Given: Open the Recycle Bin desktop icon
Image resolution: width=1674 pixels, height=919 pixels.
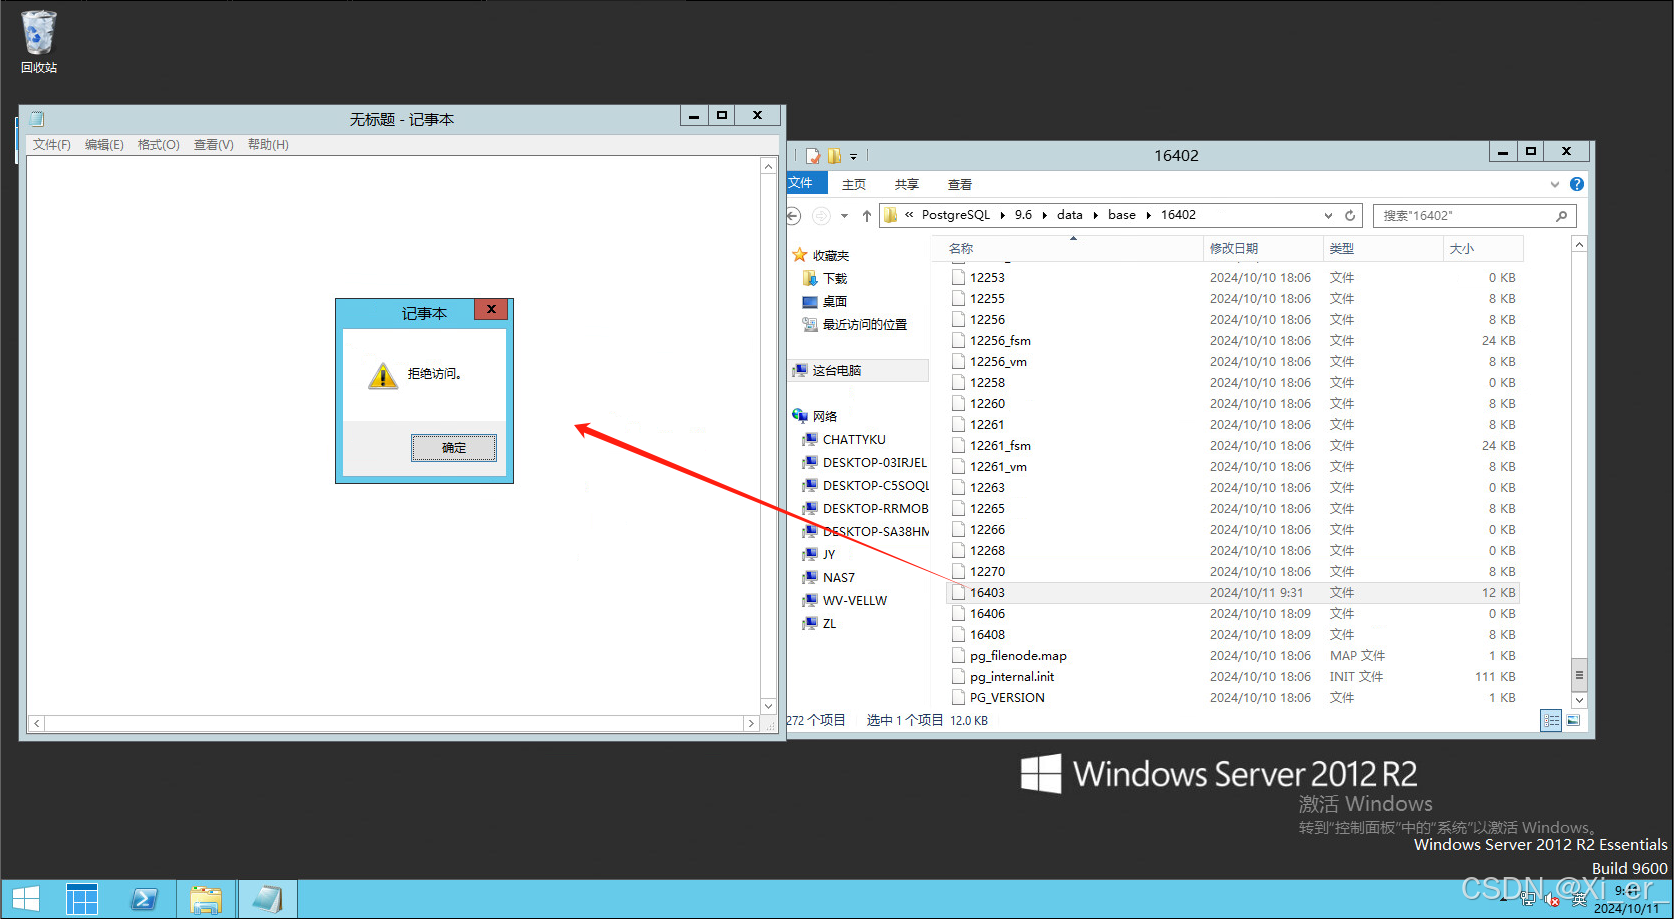Looking at the screenshot, I should coord(39,41).
